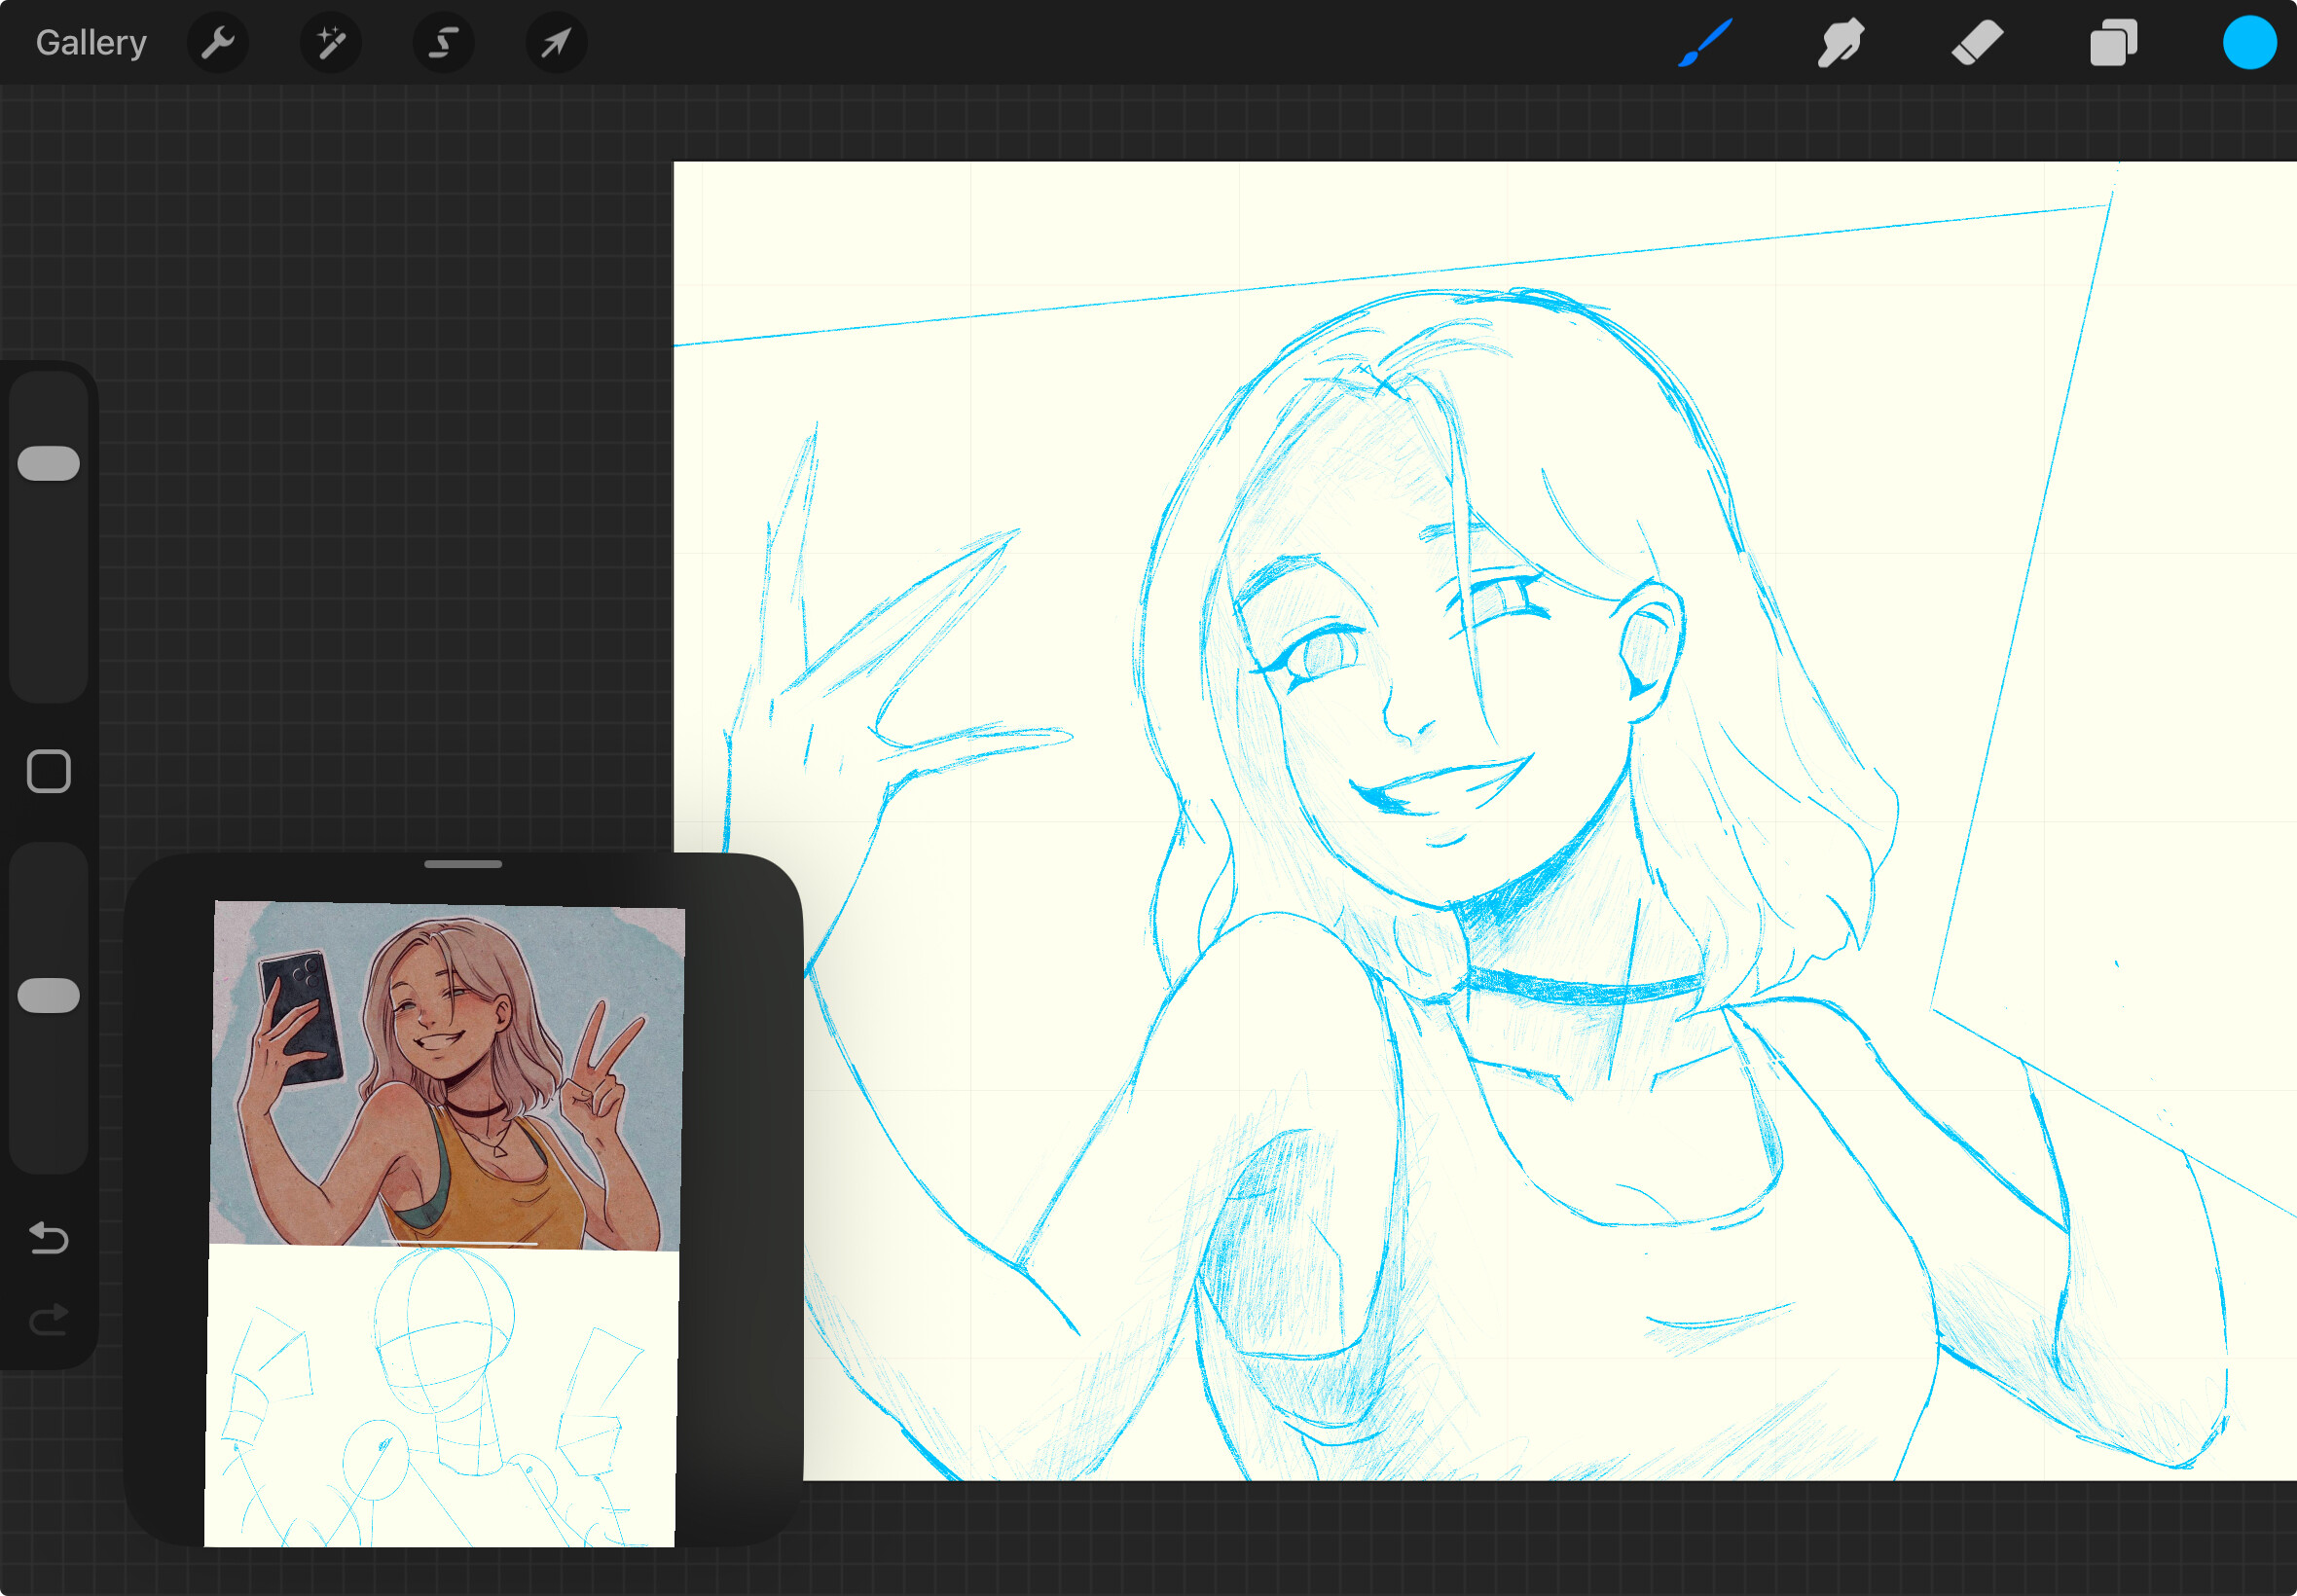The height and width of the screenshot is (1596, 2297).
Task: Click the brush size slider handle
Action: 49,463
